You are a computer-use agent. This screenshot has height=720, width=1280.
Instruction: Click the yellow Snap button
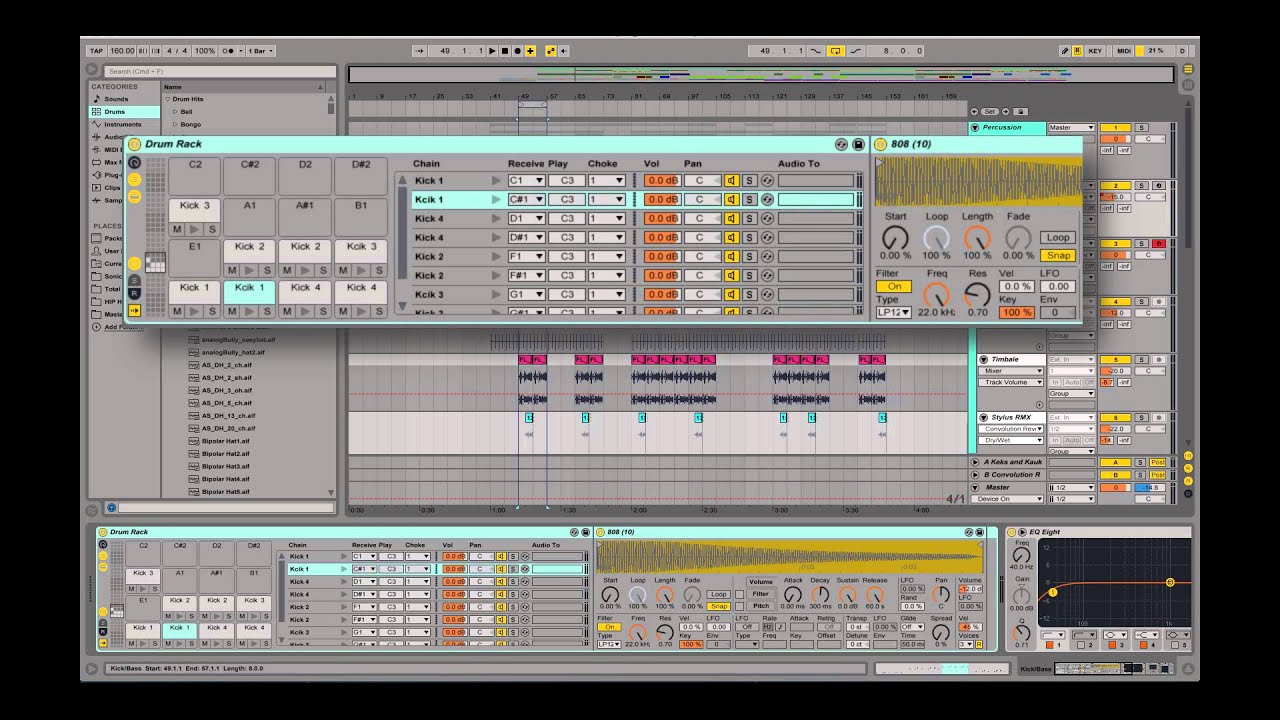1058,255
